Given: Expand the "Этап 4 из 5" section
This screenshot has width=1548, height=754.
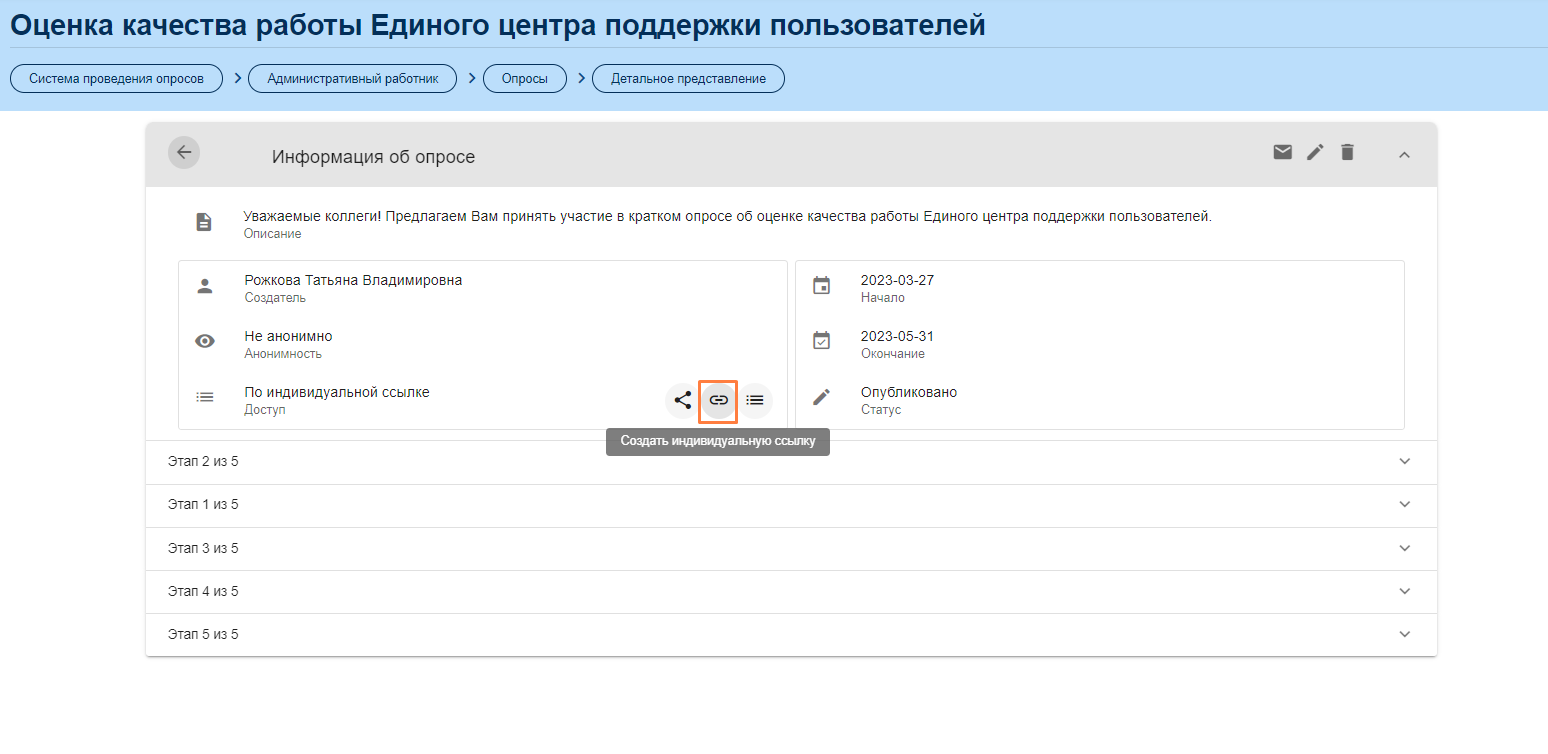Looking at the screenshot, I should [1404, 591].
